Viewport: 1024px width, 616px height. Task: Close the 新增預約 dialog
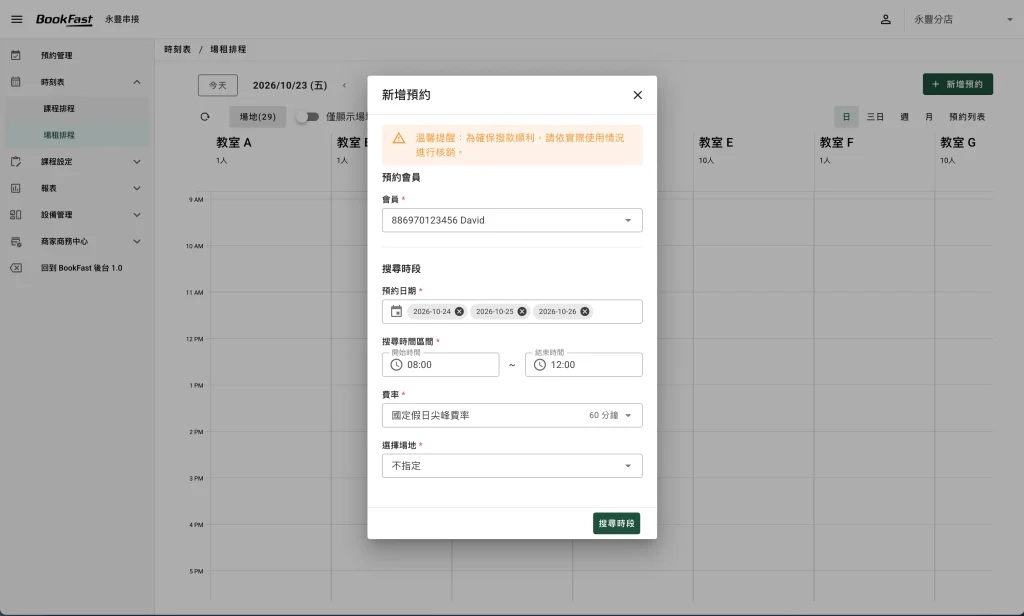click(x=638, y=95)
